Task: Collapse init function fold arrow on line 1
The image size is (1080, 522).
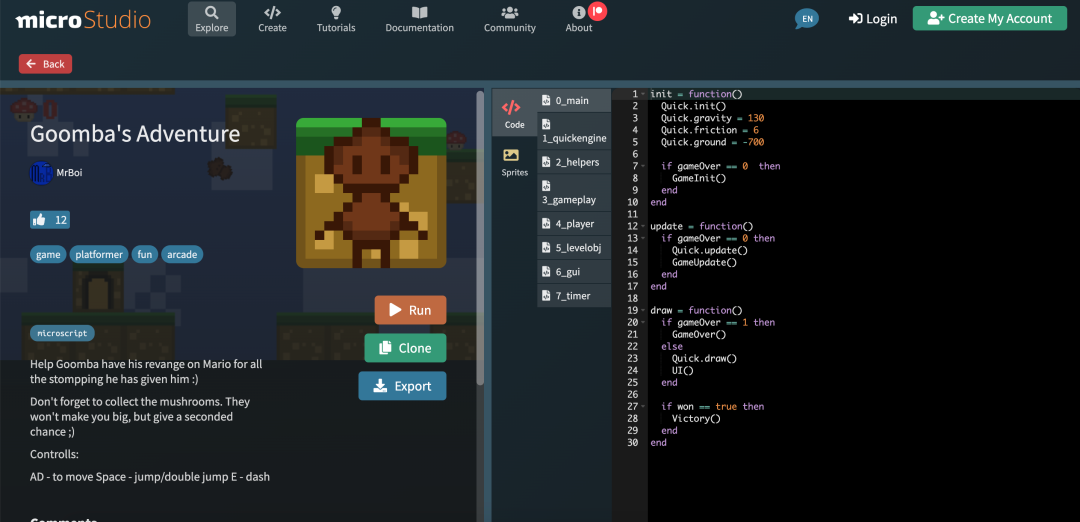Action: [x=643, y=94]
